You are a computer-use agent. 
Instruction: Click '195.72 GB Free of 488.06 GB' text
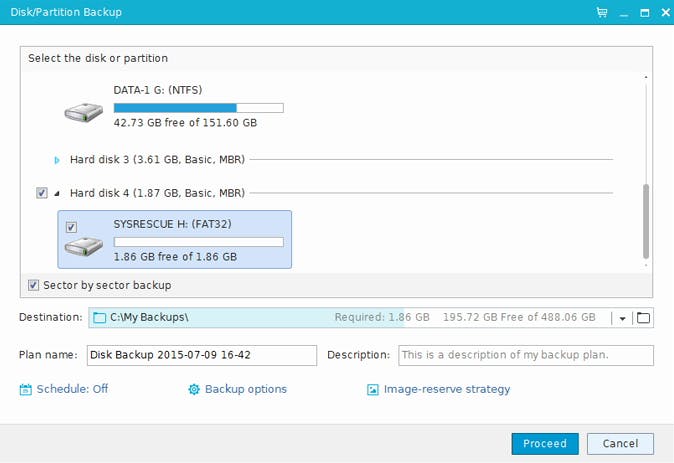(x=519, y=317)
